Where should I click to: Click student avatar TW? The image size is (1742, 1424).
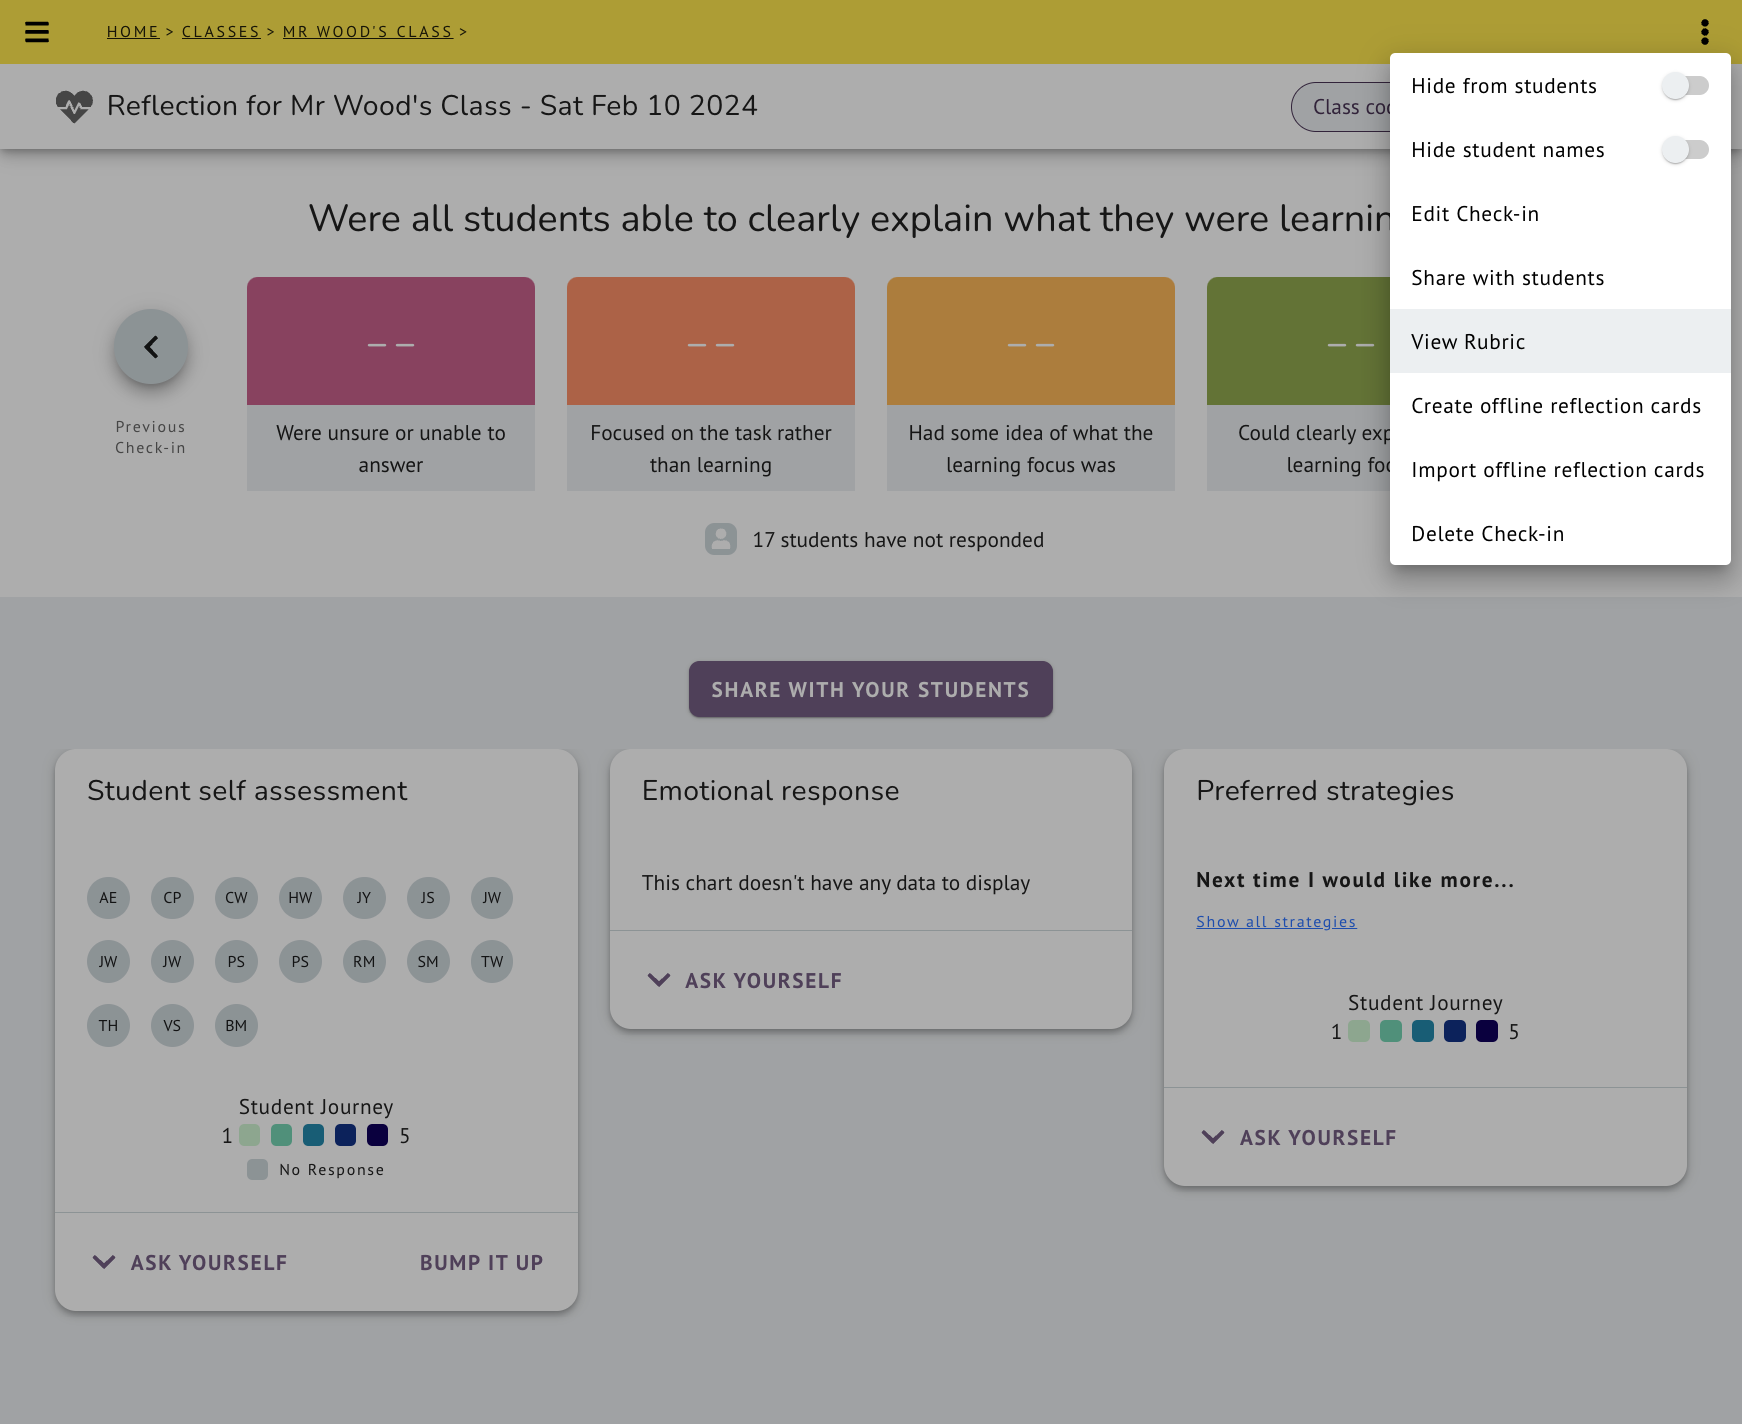click(492, 962)
